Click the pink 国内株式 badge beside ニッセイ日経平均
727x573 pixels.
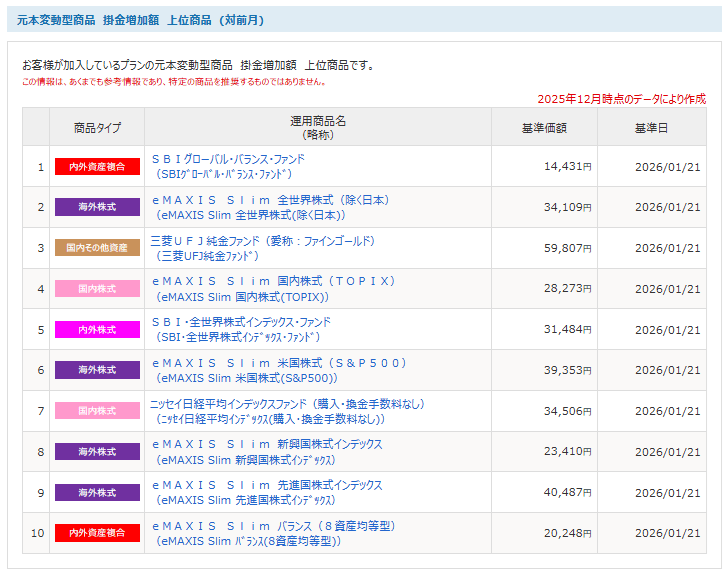pos(97,411)
